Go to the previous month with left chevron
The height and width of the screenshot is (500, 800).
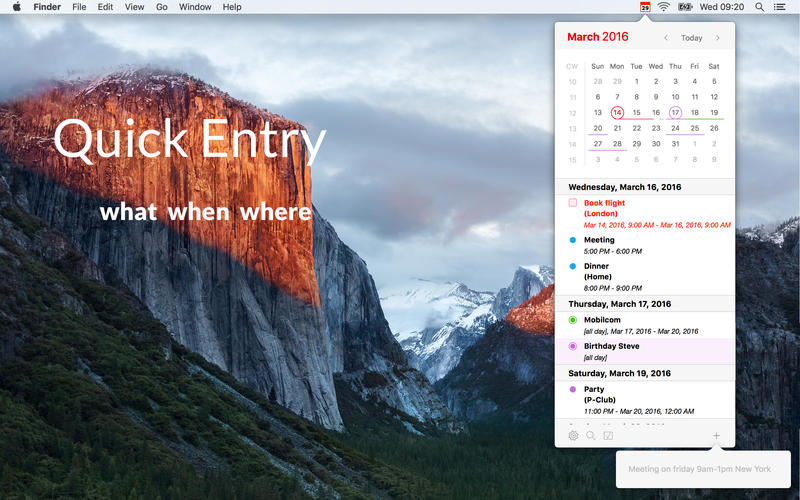pyautogui.click(x=666, y=38)
